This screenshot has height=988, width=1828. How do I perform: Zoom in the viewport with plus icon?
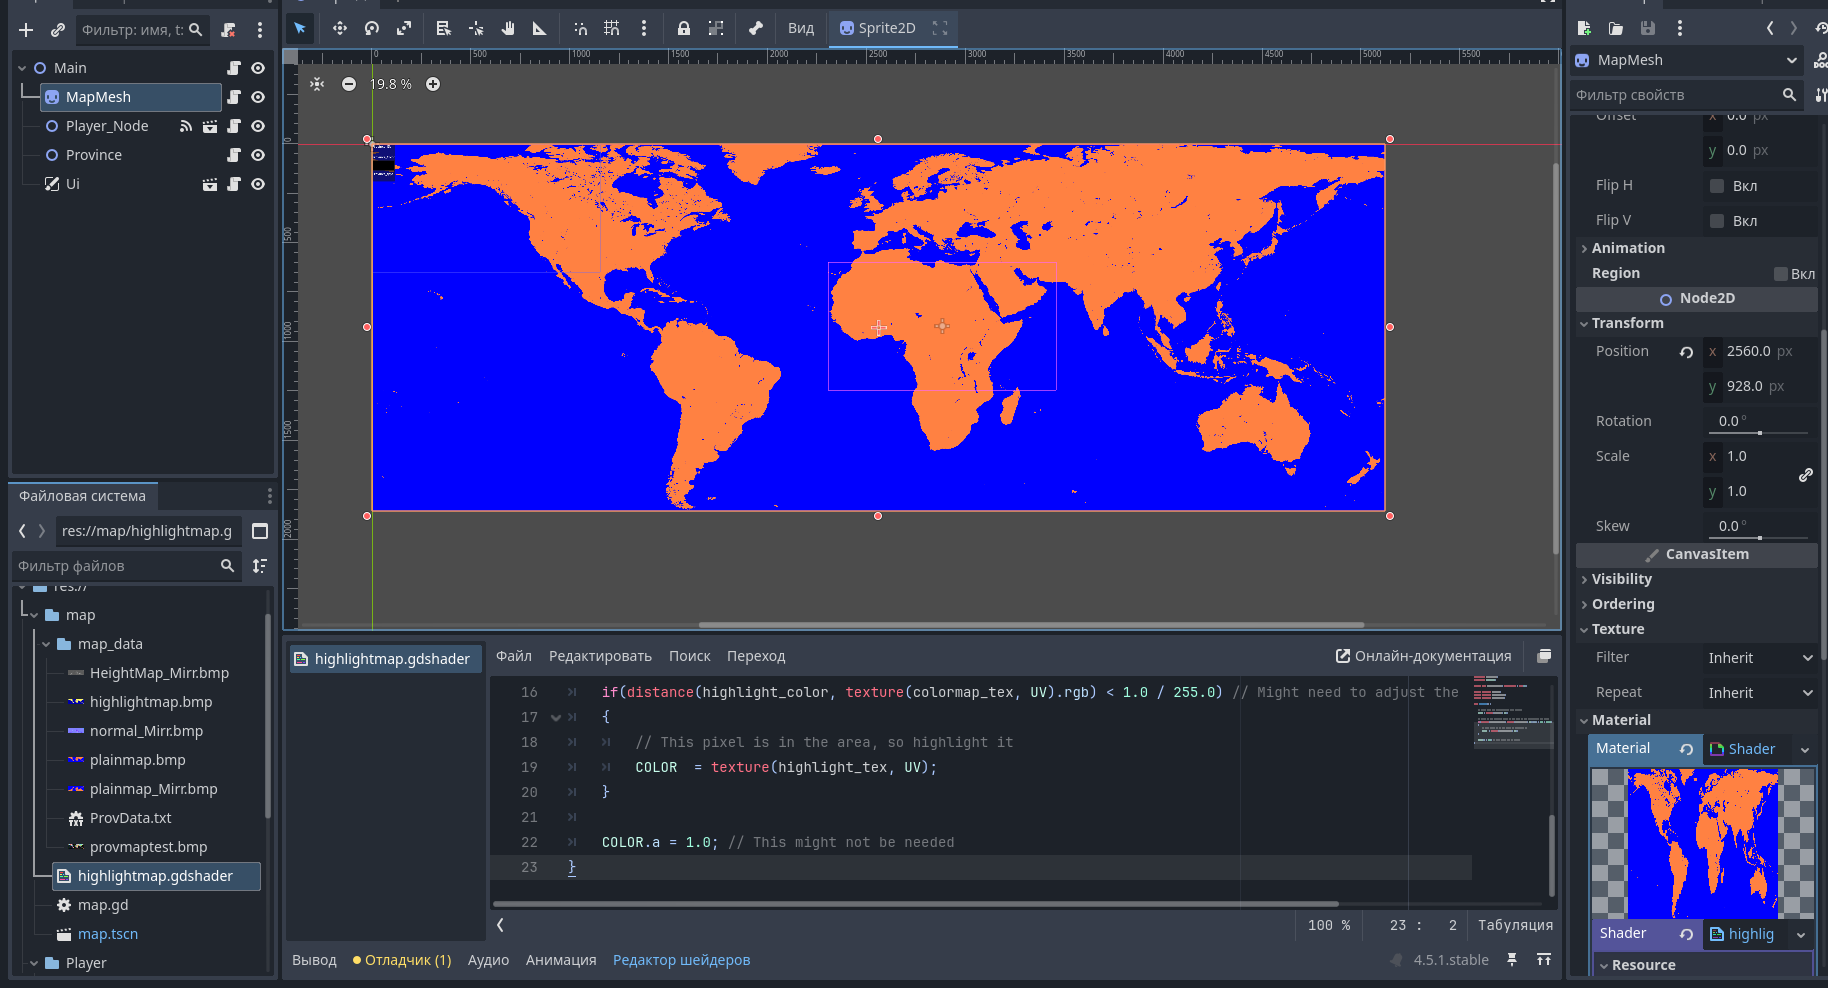[433, 84]
